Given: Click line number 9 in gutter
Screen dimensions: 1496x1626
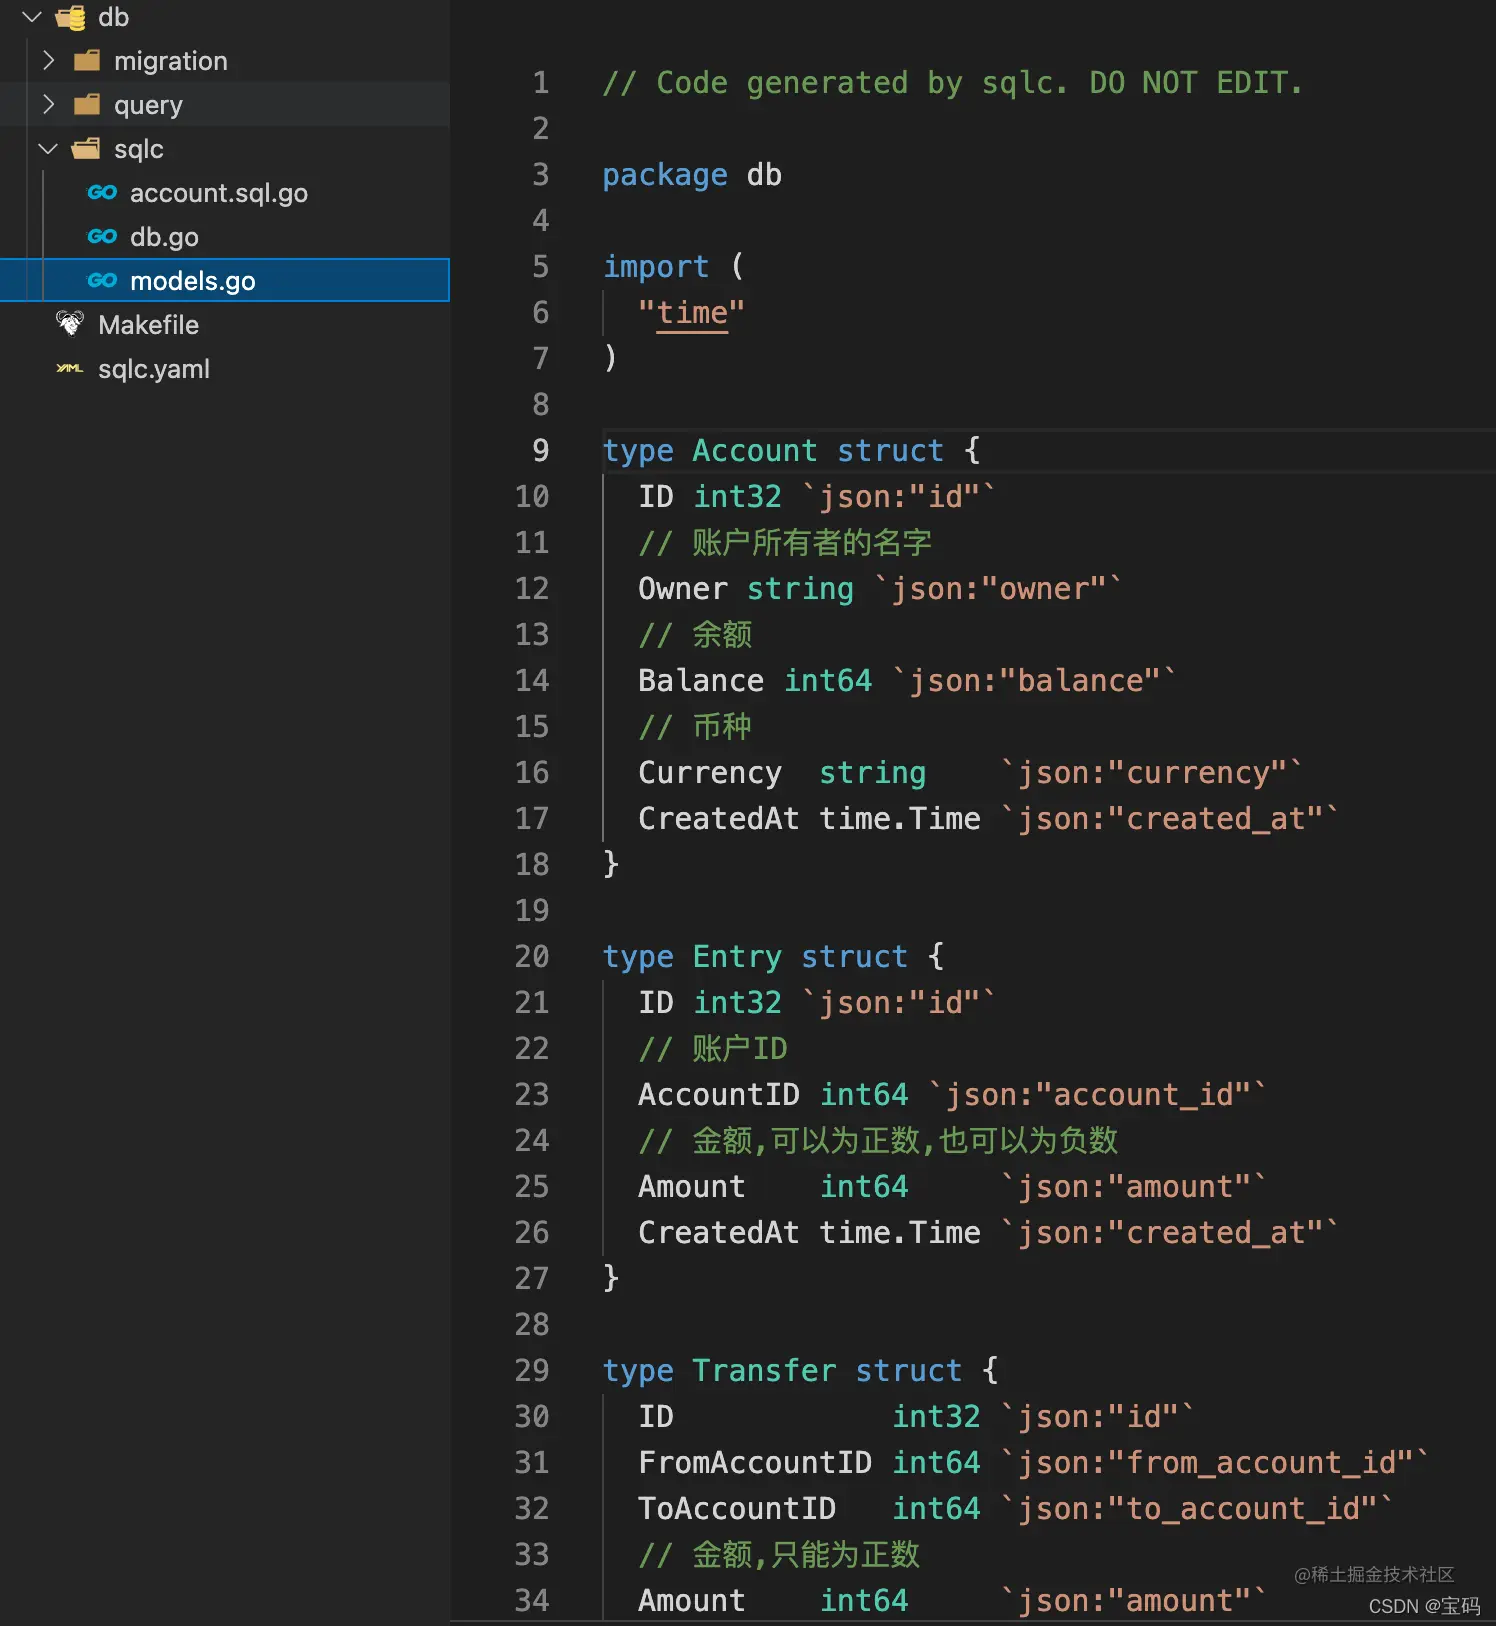Looking at the screenshot, I should [540, 451].
